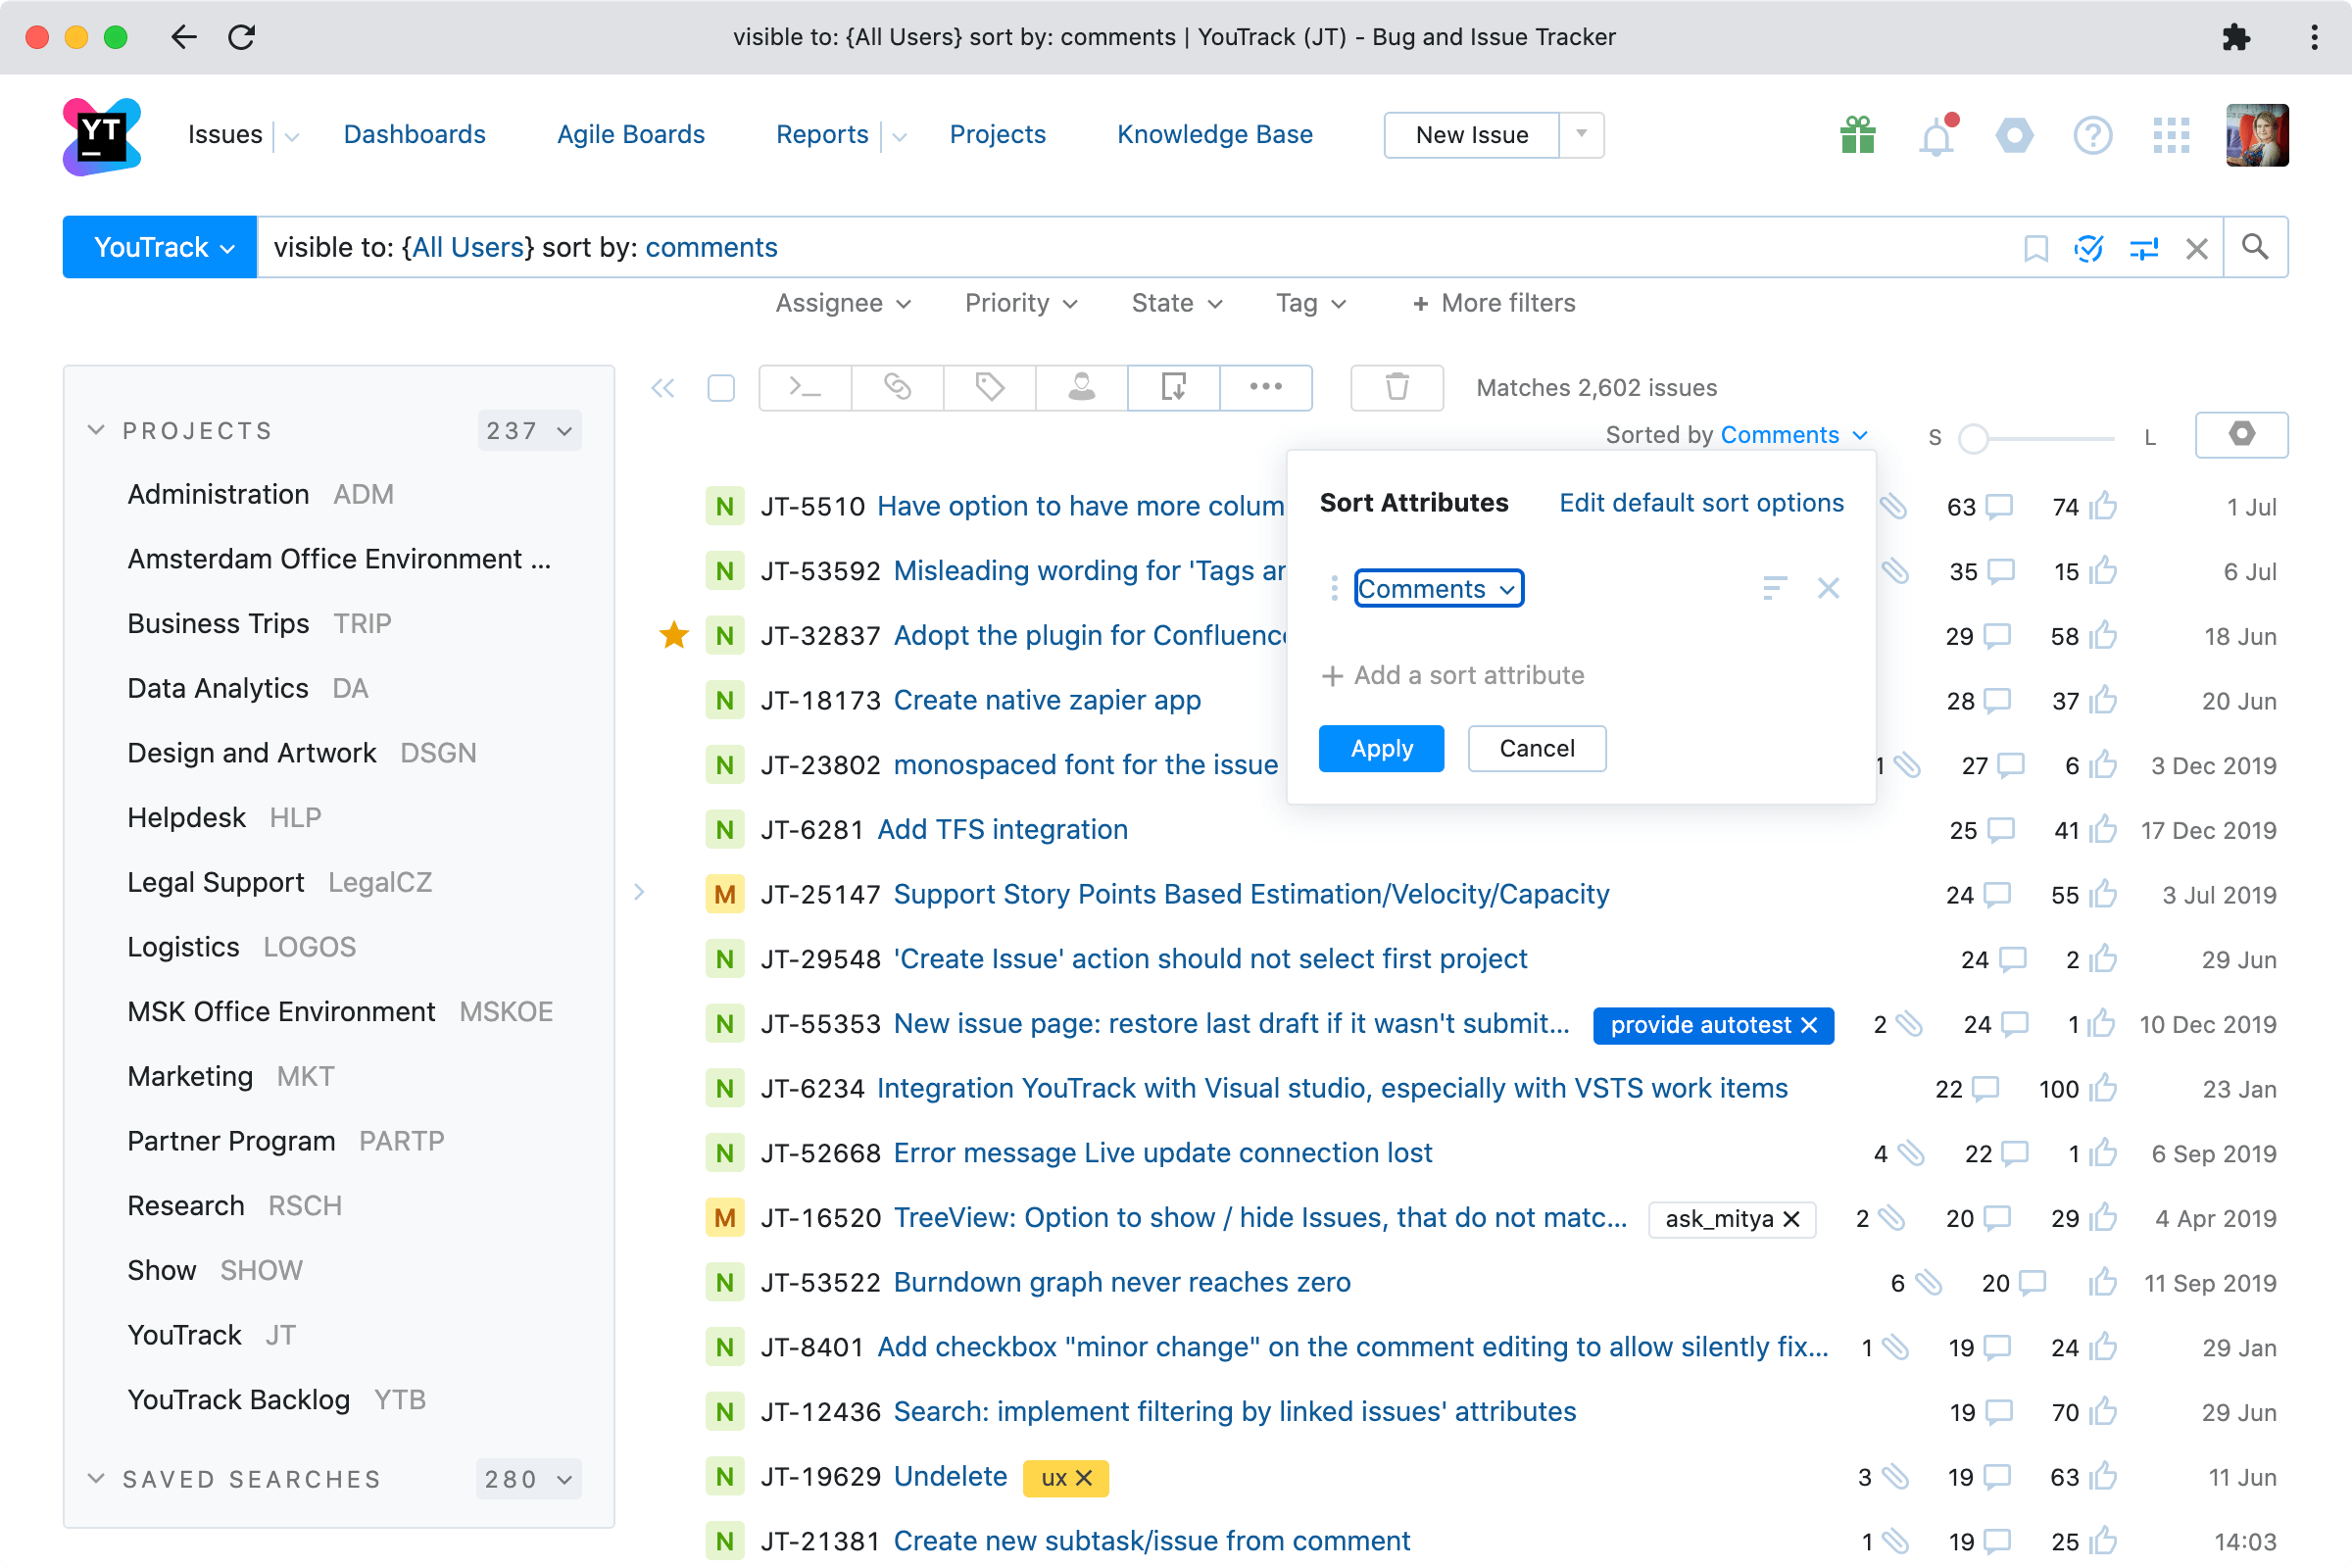Click the link issues toolbar icon
The height and width of the screenshot is (1568, 2352).
(x=897, y=387)
